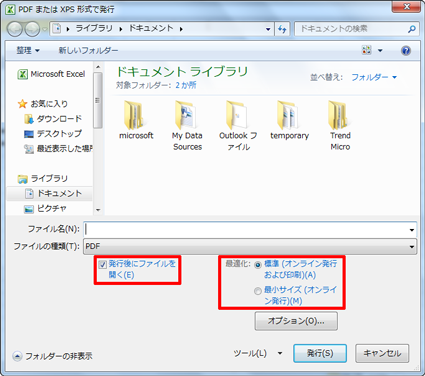This screenshot has width=425, height=376.
Task: Click the search magnifier icon
Action: (412, 29)
